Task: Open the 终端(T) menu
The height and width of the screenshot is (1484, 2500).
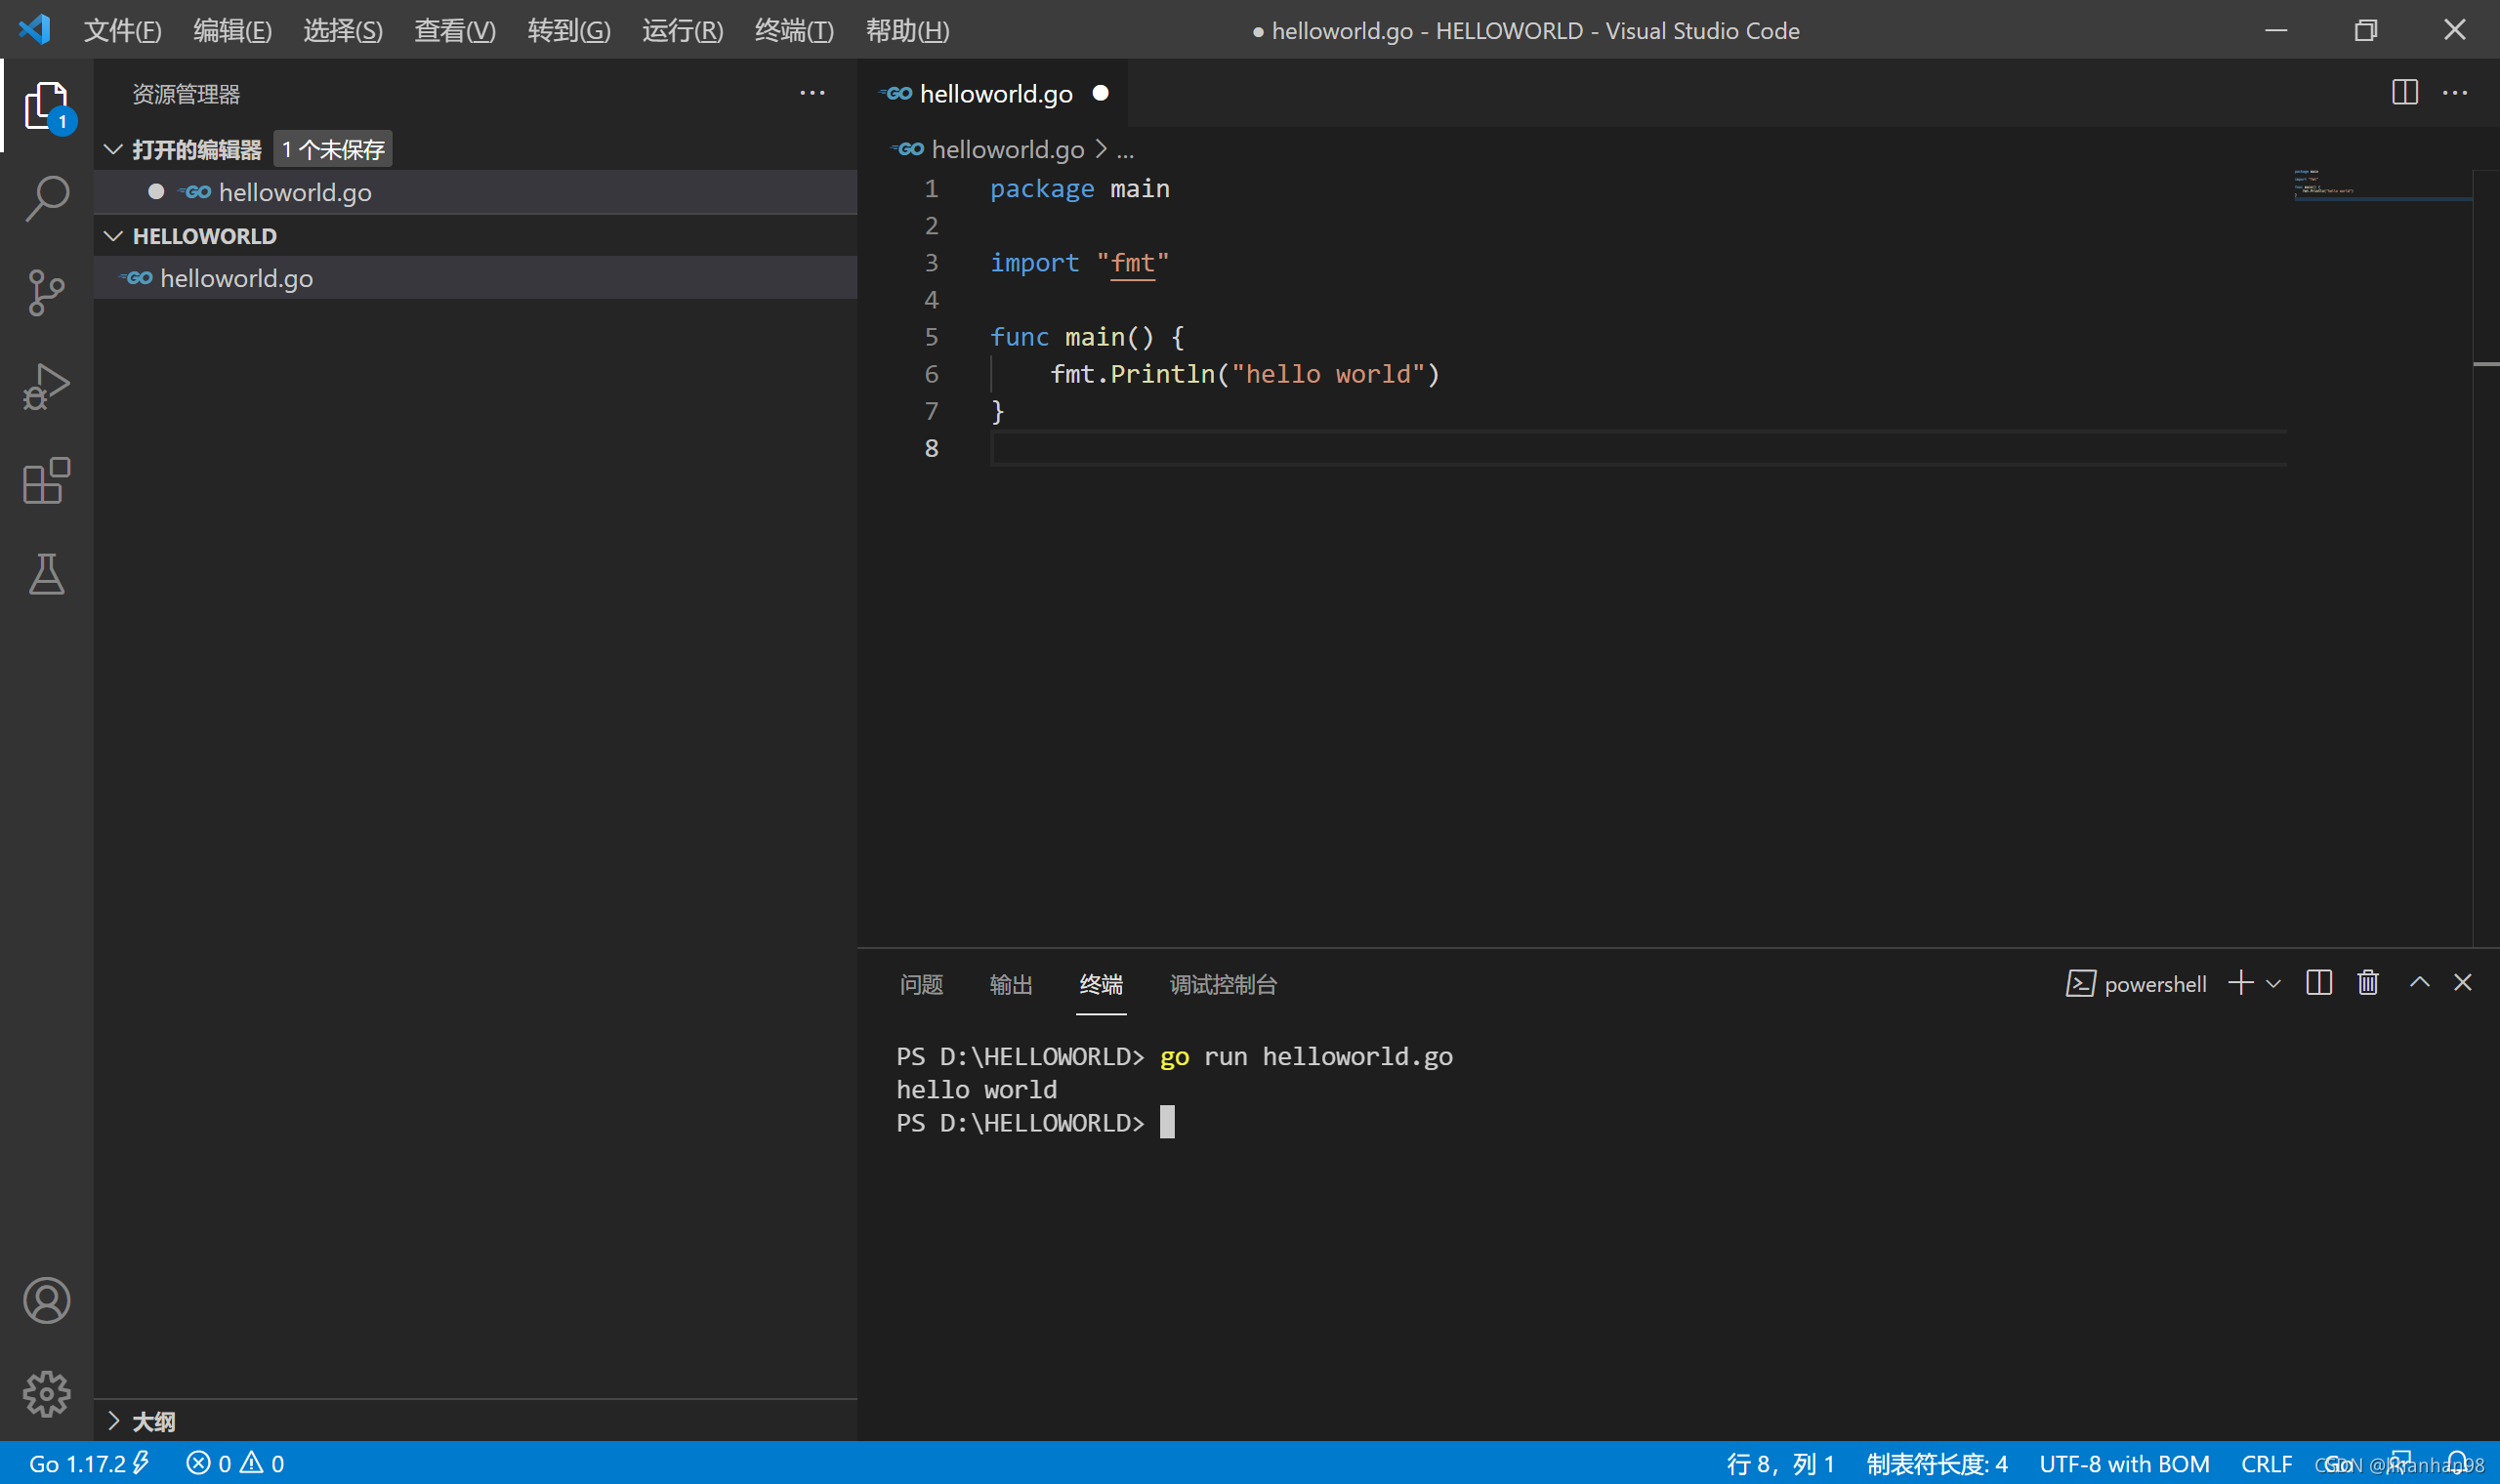Action: (x=794, y=30)
